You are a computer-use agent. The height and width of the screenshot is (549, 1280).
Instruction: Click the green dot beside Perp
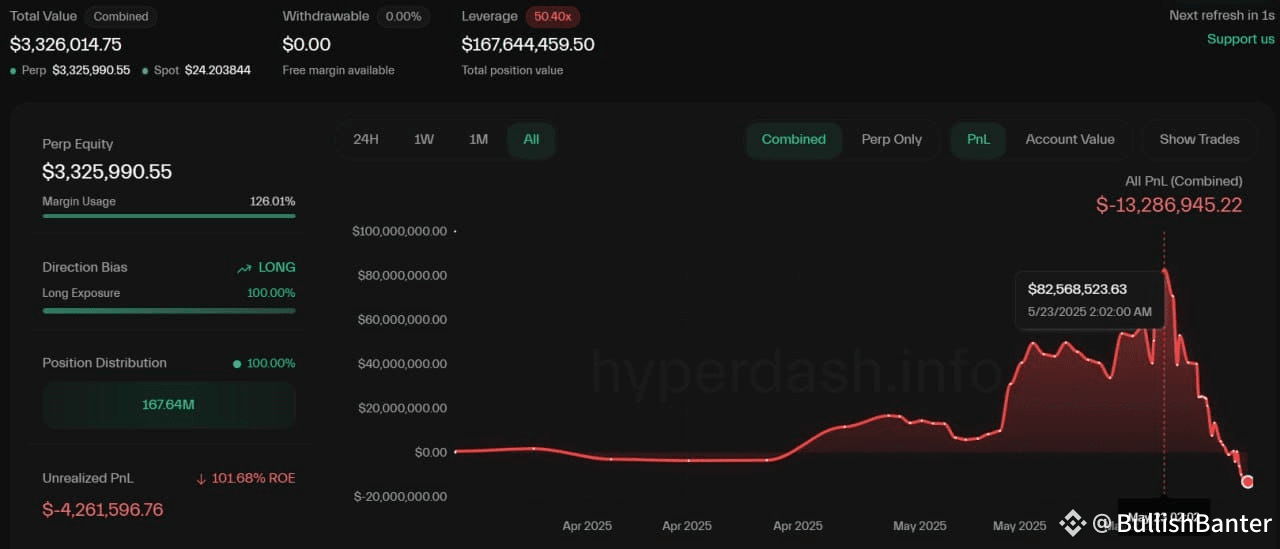pos(13,71)
